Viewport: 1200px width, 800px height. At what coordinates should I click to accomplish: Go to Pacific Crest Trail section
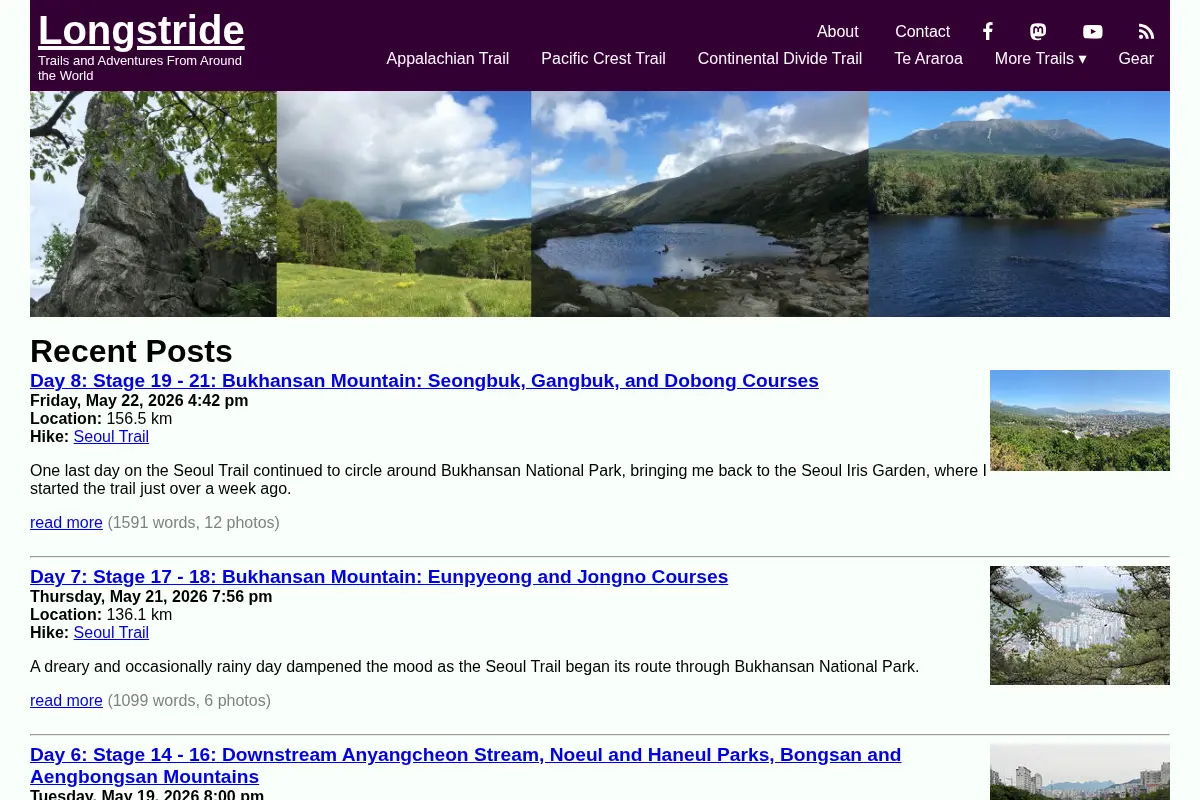pyautogui.click(x=603, y=58)
